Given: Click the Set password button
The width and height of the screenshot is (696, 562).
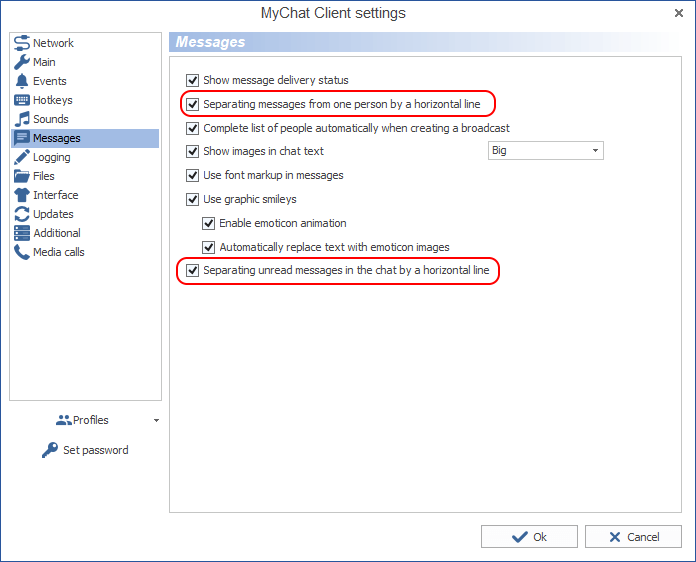Looking at the screenshot, I should pos(85,450).
